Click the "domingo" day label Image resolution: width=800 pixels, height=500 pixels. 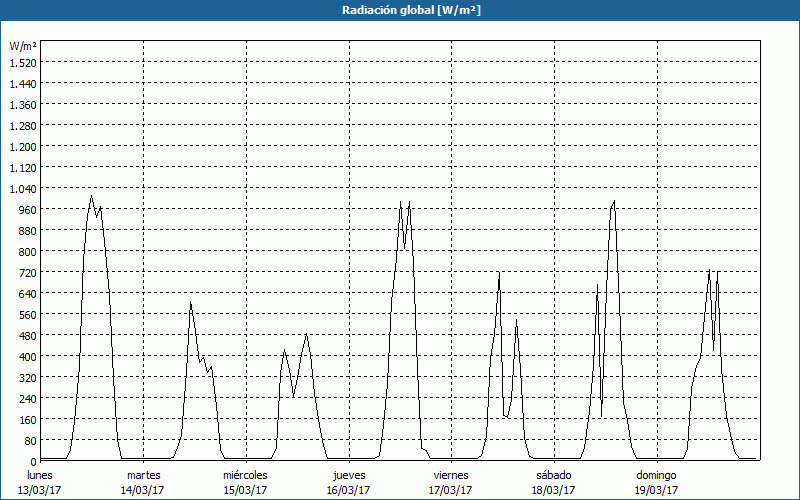tap(657, 475)
